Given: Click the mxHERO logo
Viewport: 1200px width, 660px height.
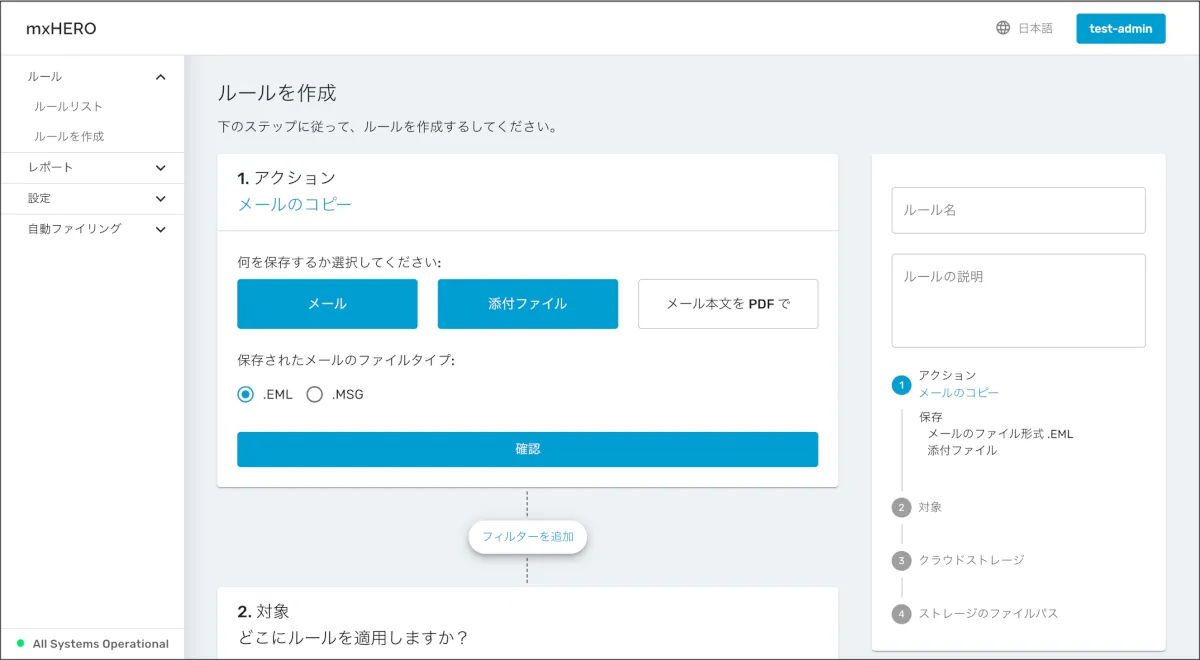Looking at the screenshot, I should click(x=61, y=28).
